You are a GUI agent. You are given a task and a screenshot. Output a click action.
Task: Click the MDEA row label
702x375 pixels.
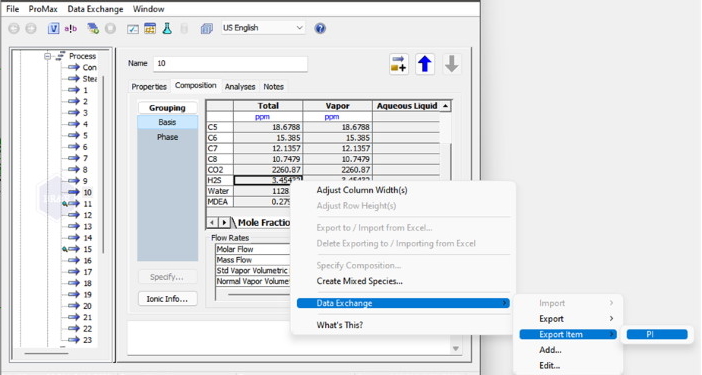pos(220,202)
